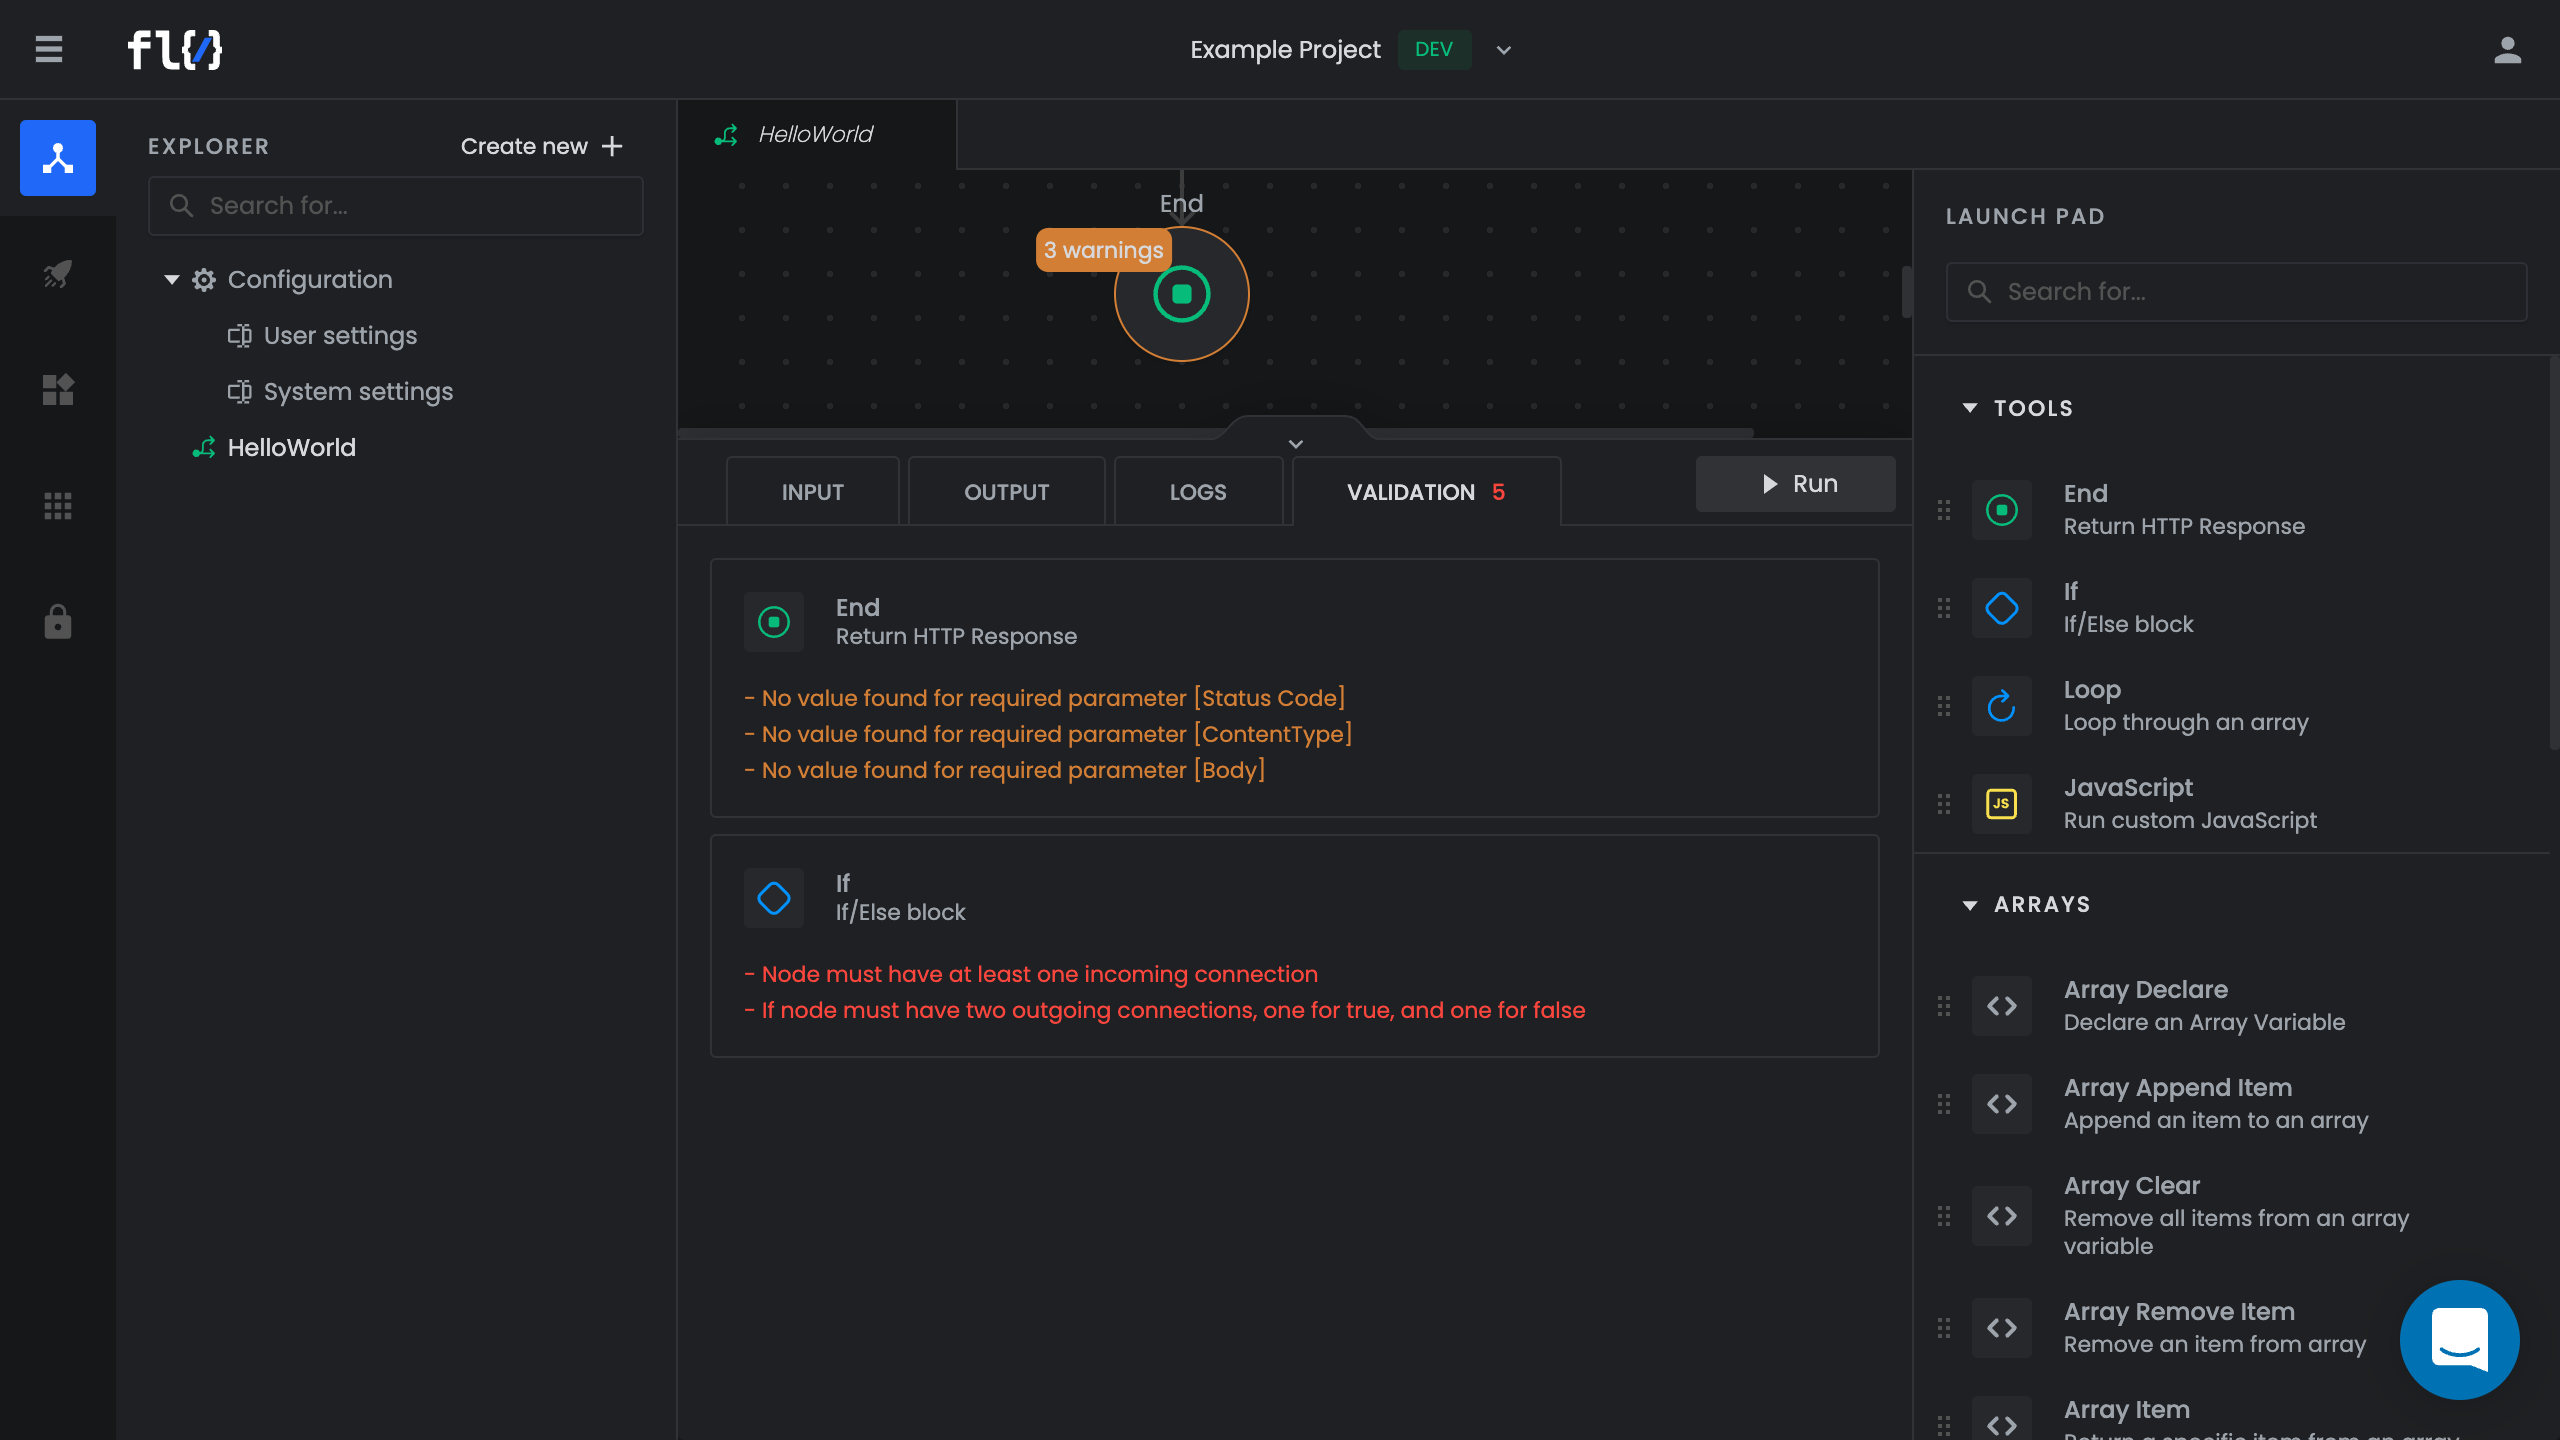Viewport: 2560px width, 1440px height.
Task: Click the rocket deploy sidebar icon
Action: 58,274
